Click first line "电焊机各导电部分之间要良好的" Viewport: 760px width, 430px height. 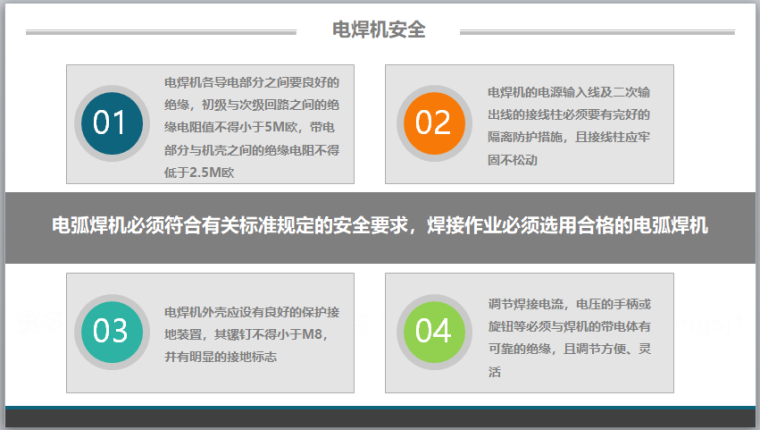pos(252,82)
